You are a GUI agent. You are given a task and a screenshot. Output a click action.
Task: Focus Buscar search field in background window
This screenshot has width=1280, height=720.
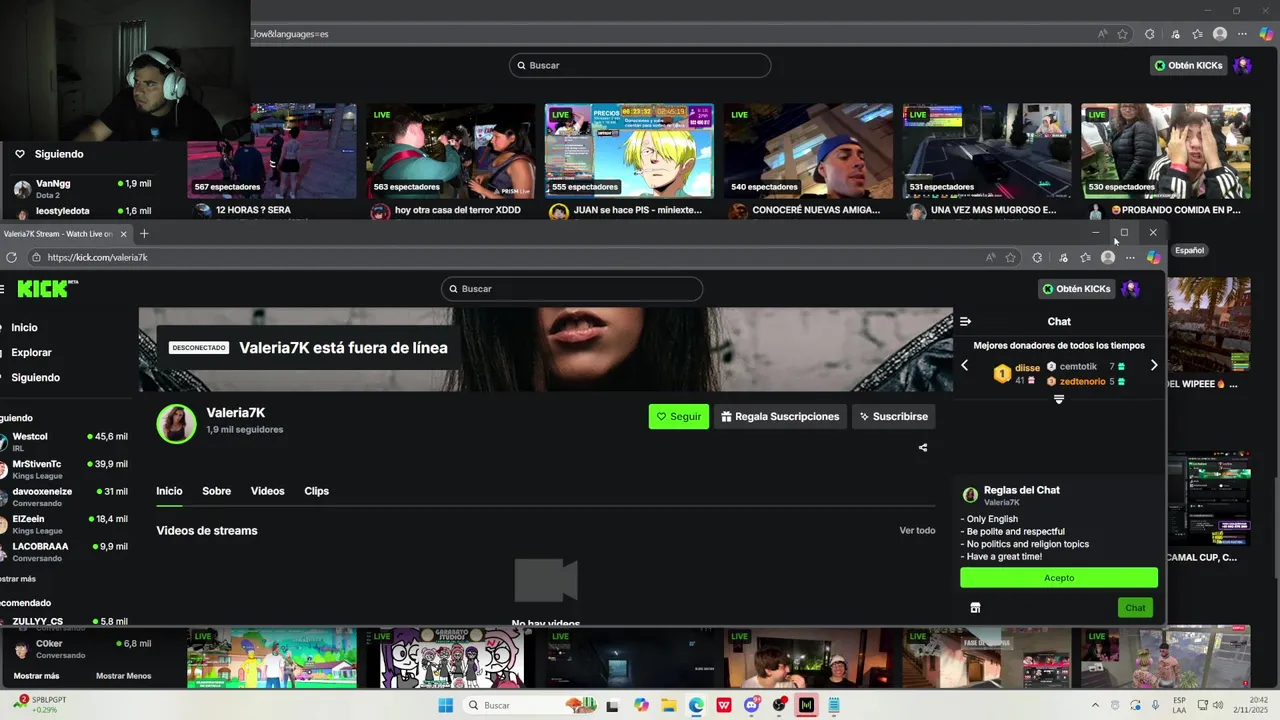(x=640, y=66)
